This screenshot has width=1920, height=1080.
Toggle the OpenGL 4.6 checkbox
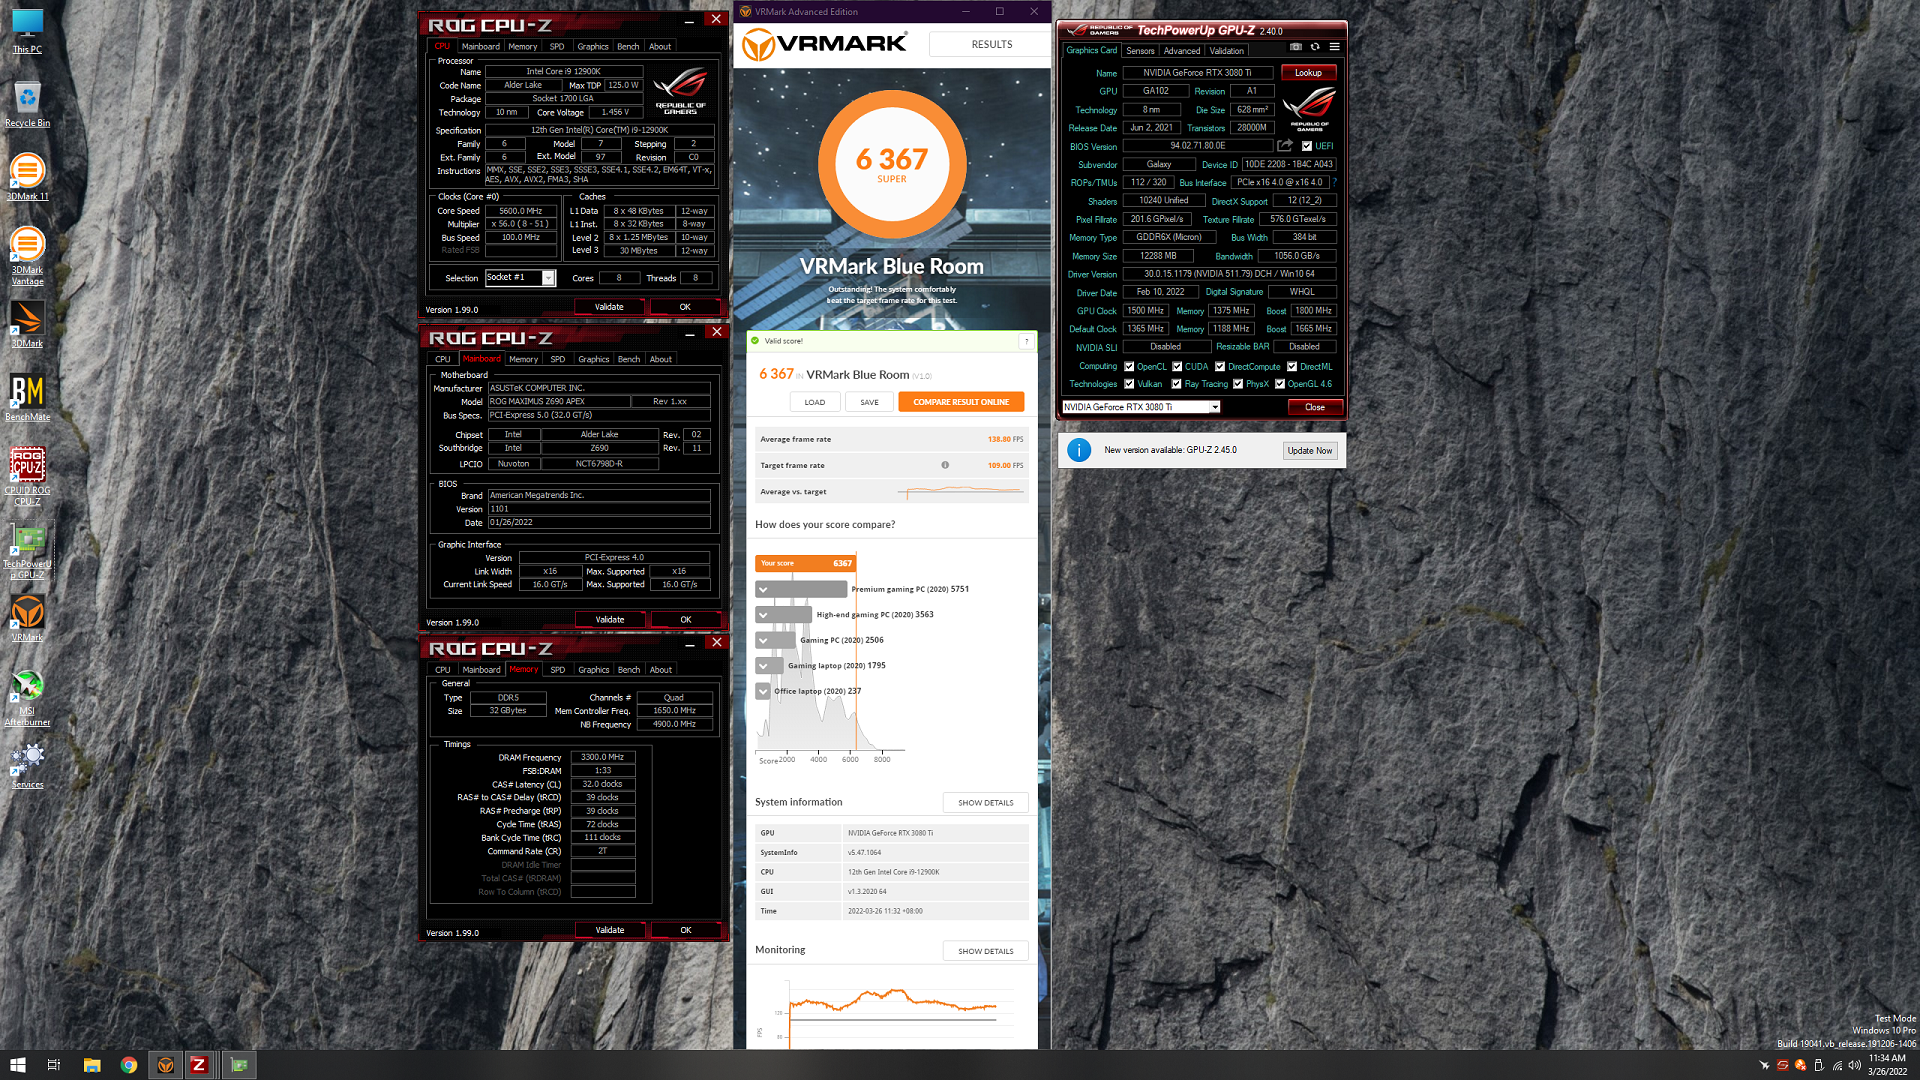1280,384
